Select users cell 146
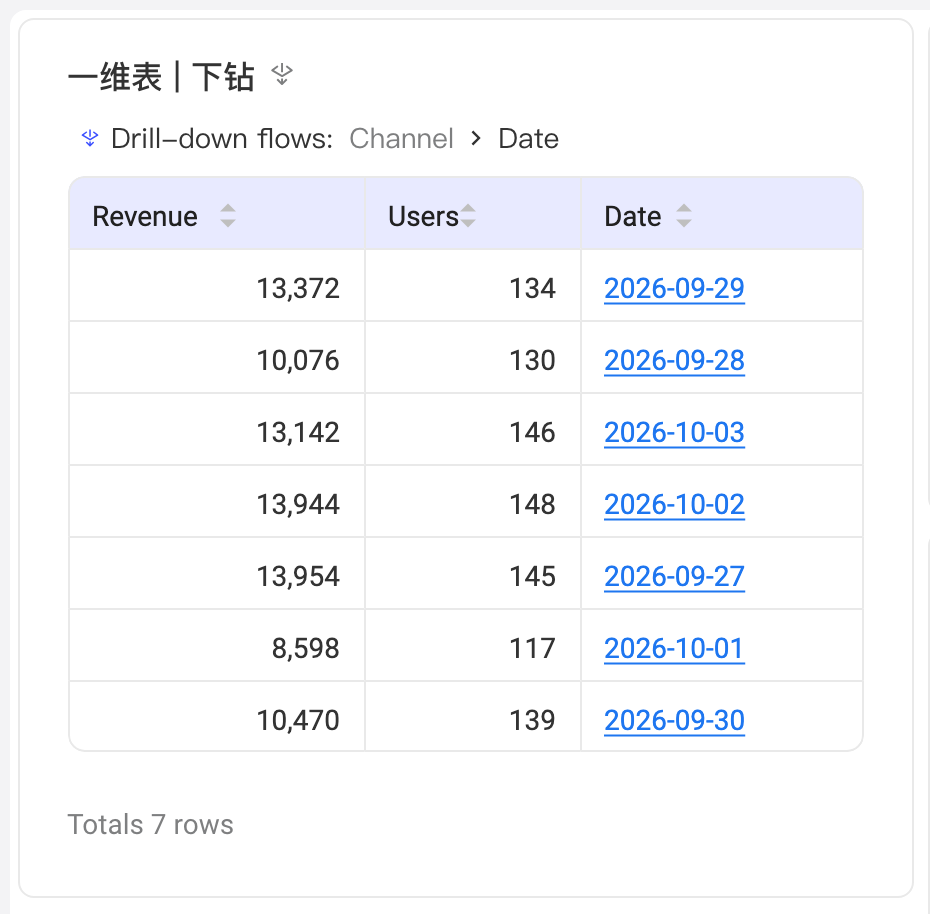930x914 pixels. point(473,429)
